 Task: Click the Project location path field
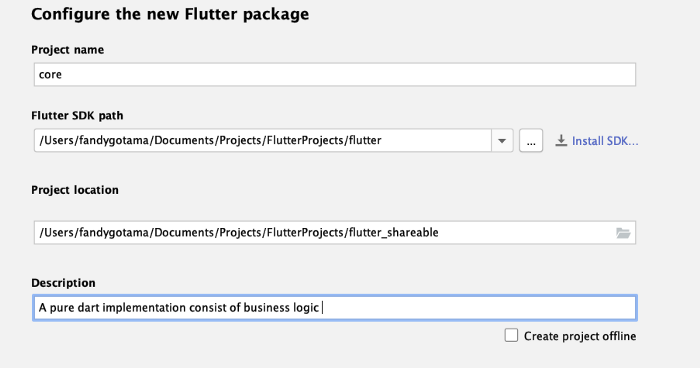tap(335, 232)
